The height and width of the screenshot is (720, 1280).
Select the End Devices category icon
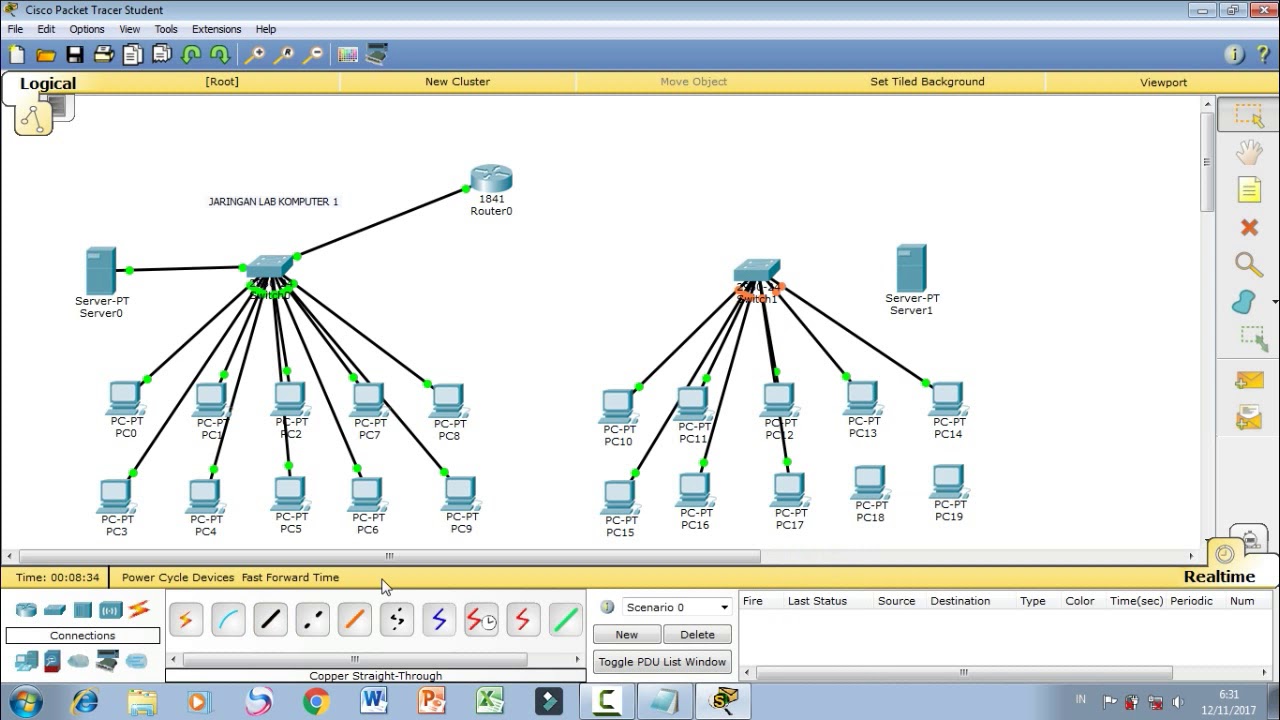tap(26, 661)
